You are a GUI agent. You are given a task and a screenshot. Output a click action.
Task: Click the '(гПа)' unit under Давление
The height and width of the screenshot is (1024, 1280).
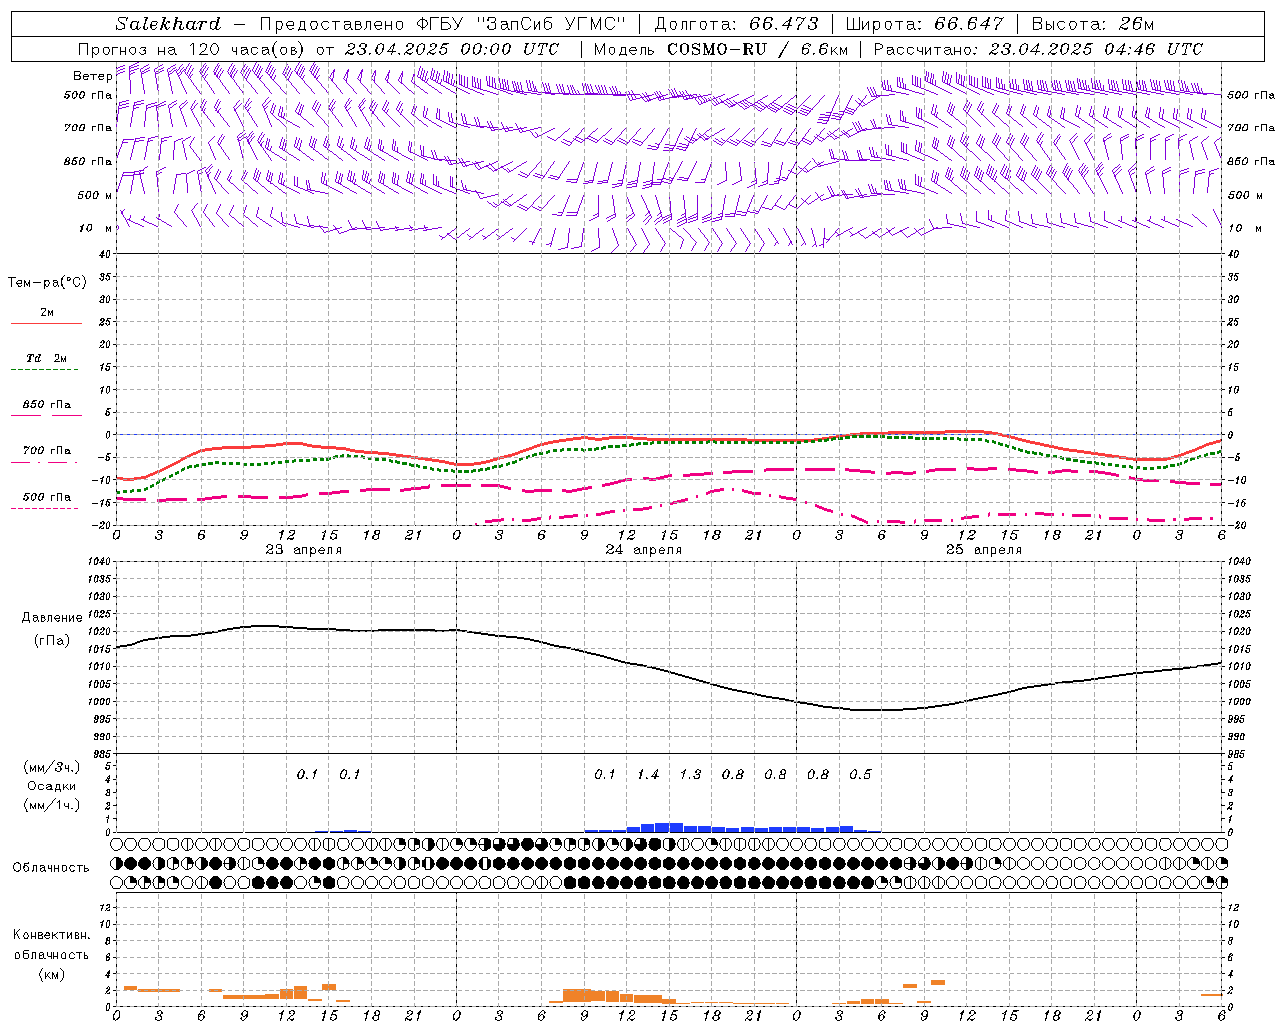pyautogui.click(x=52, y=641)
